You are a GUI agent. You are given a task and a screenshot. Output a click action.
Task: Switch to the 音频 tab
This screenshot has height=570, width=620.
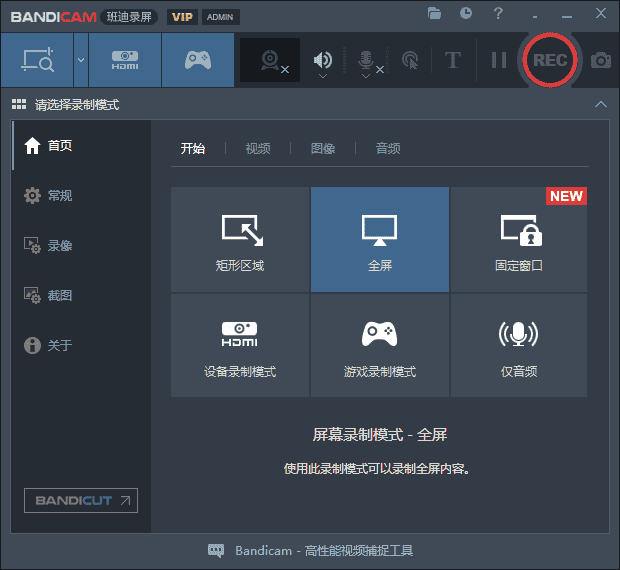388,148
